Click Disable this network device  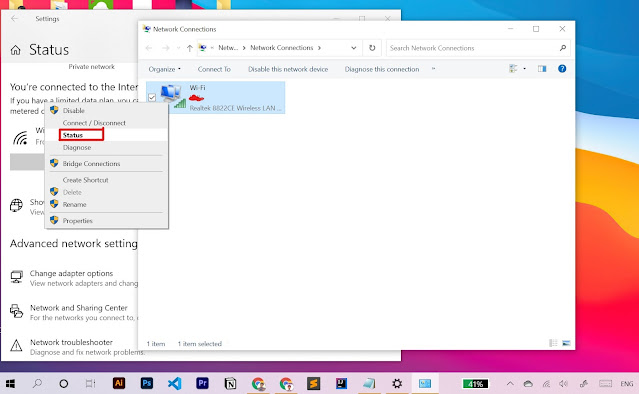pyautogui.click(x=288, y=69)
